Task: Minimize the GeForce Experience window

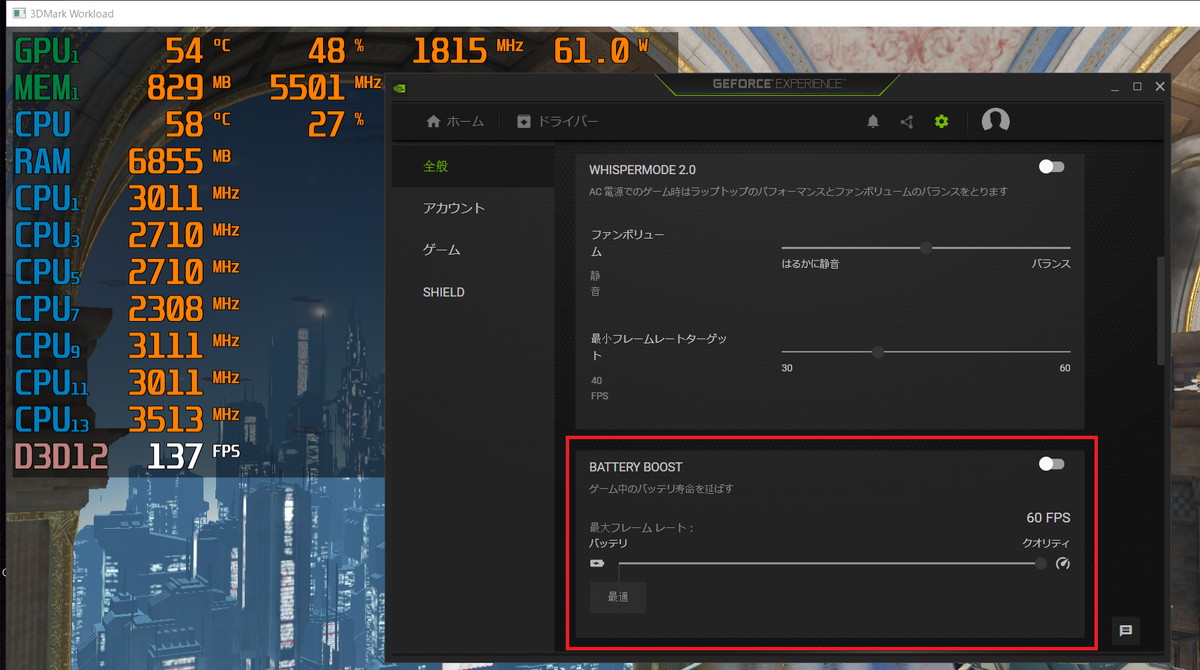Action: (x=1115, y=87)
